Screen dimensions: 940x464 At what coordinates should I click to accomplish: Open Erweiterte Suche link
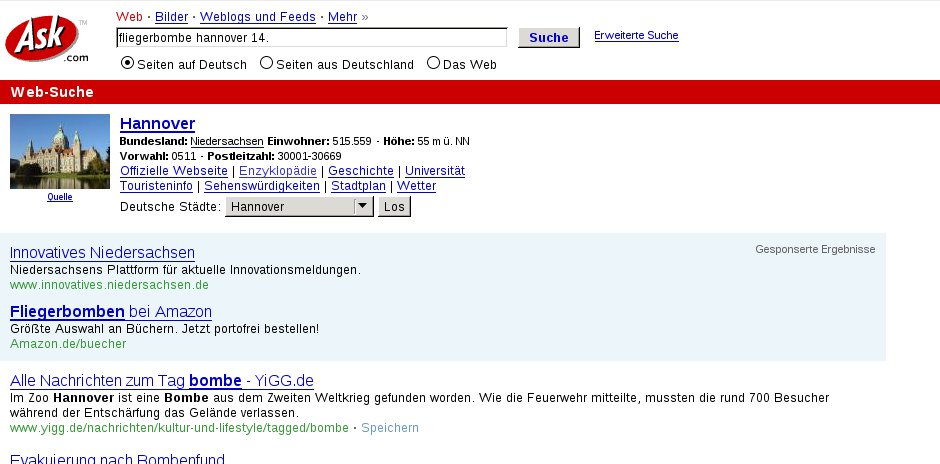coord(636,35)
